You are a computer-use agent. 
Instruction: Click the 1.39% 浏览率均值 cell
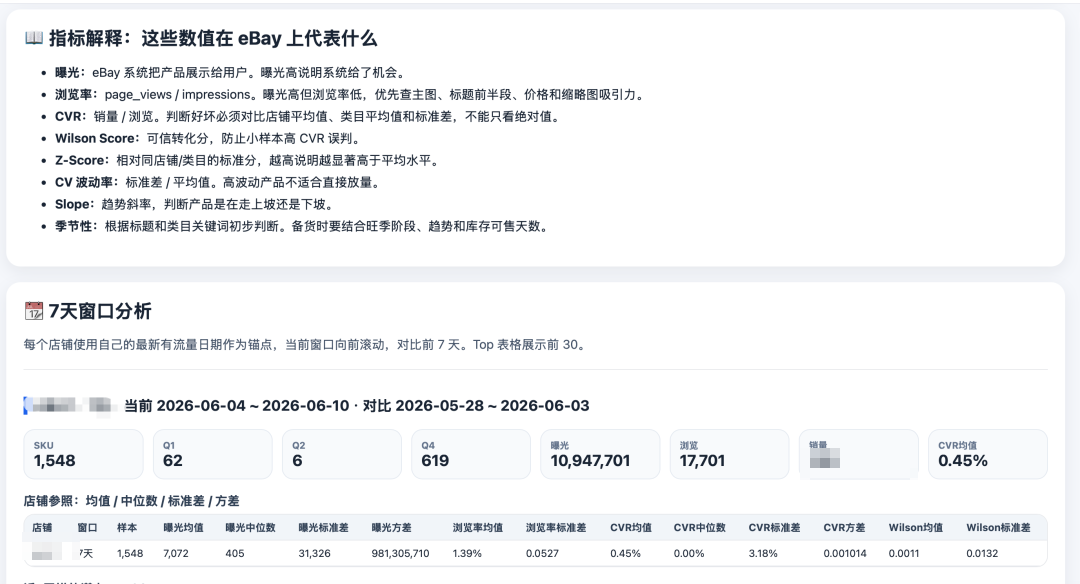467,553
